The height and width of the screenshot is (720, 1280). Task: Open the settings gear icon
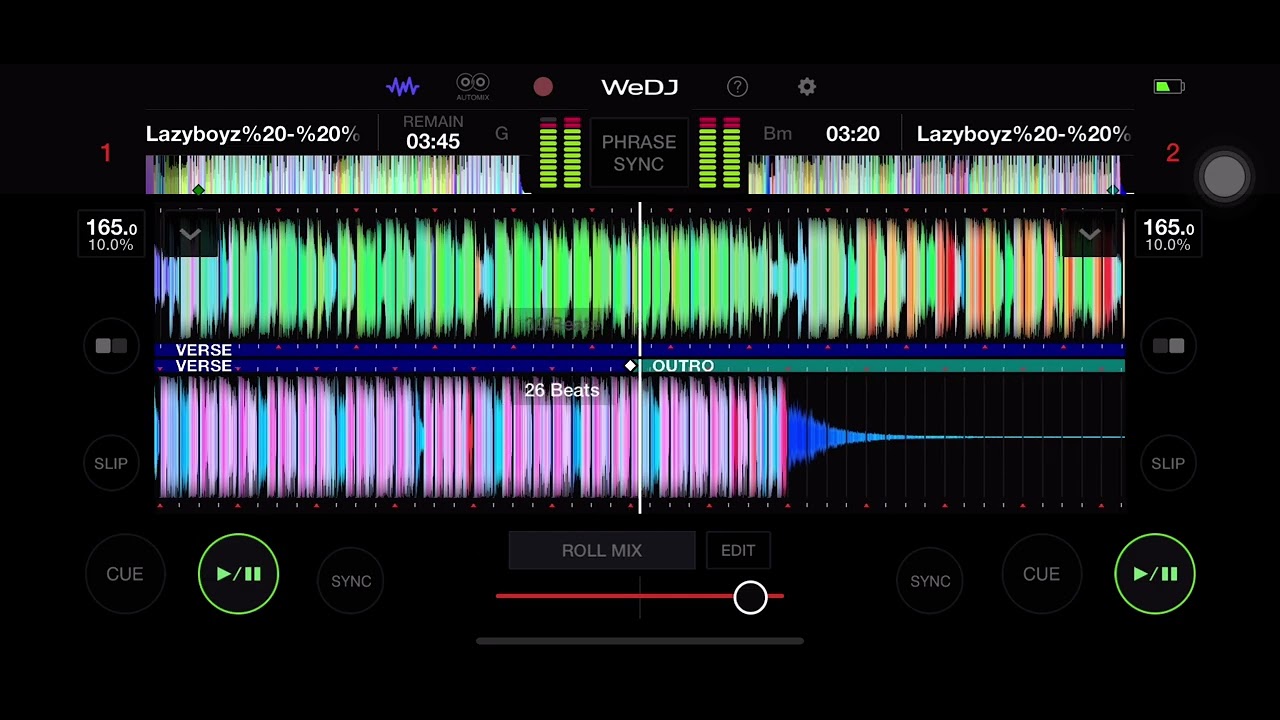tap(807, 87)
